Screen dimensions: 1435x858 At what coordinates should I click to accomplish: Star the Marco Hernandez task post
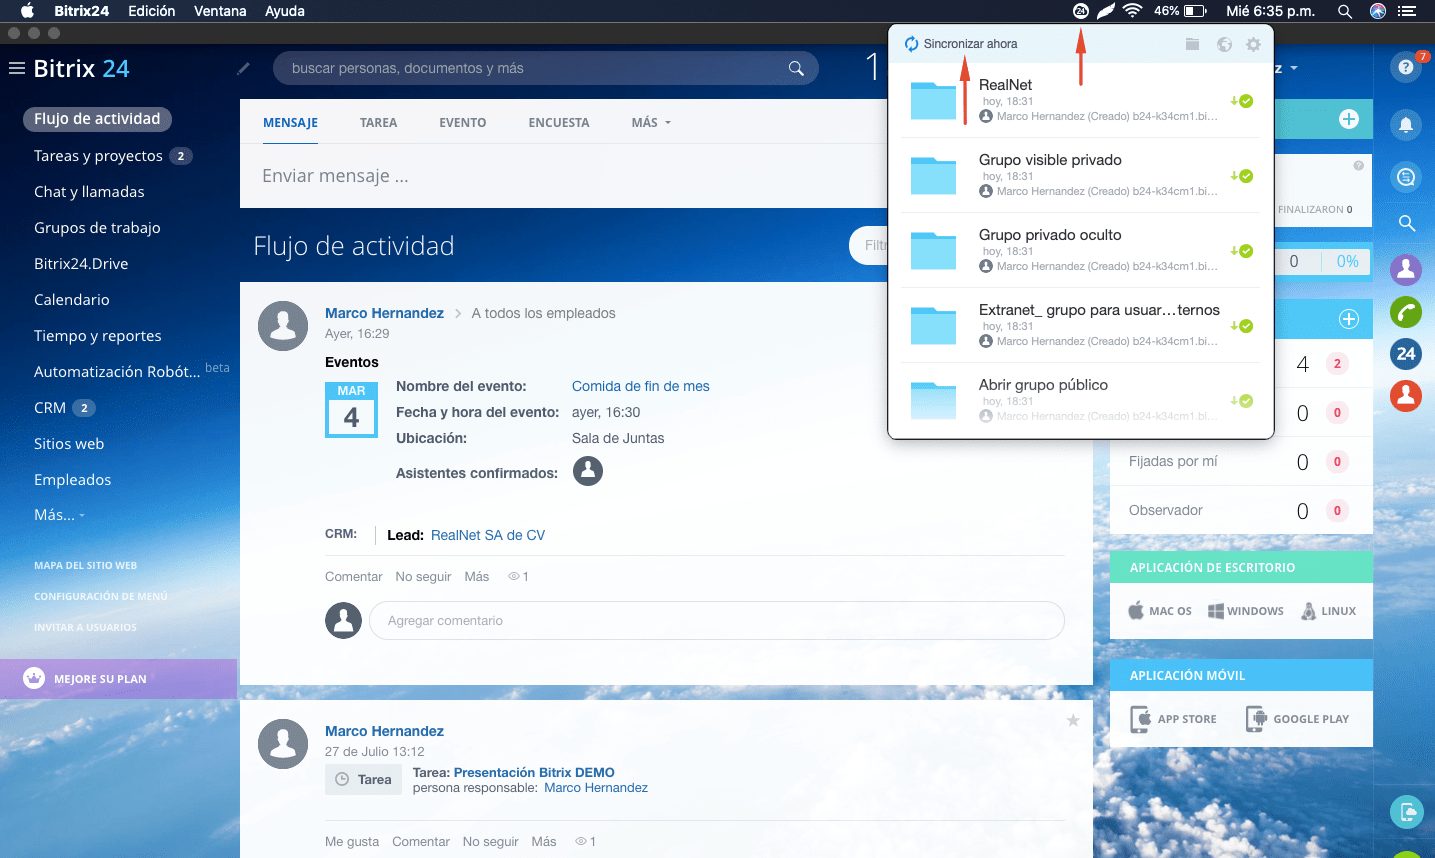click(x=1073, y=720)
